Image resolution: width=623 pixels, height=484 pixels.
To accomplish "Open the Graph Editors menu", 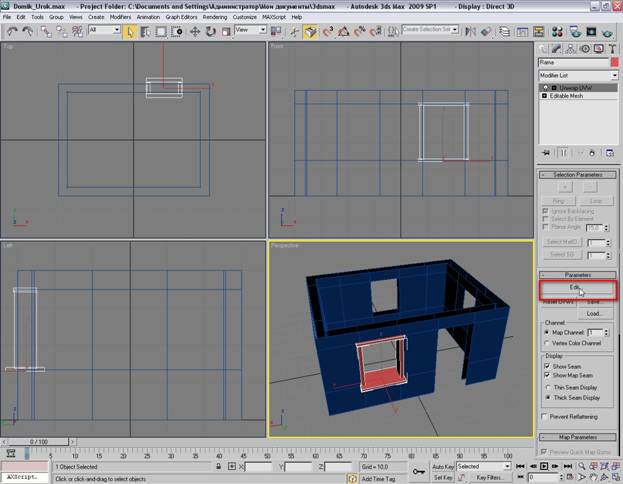I will 181,17.
